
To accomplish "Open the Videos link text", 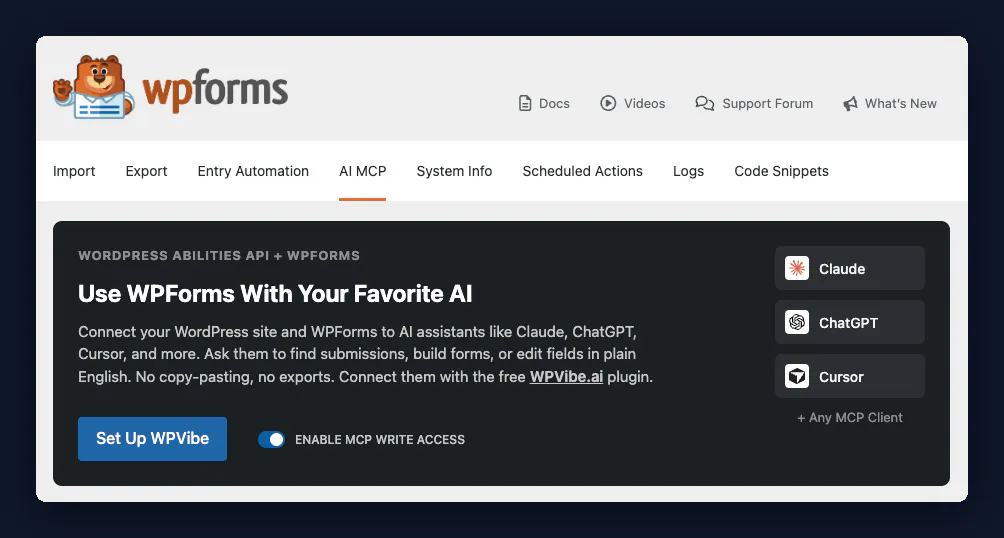I will coord(645,104).
